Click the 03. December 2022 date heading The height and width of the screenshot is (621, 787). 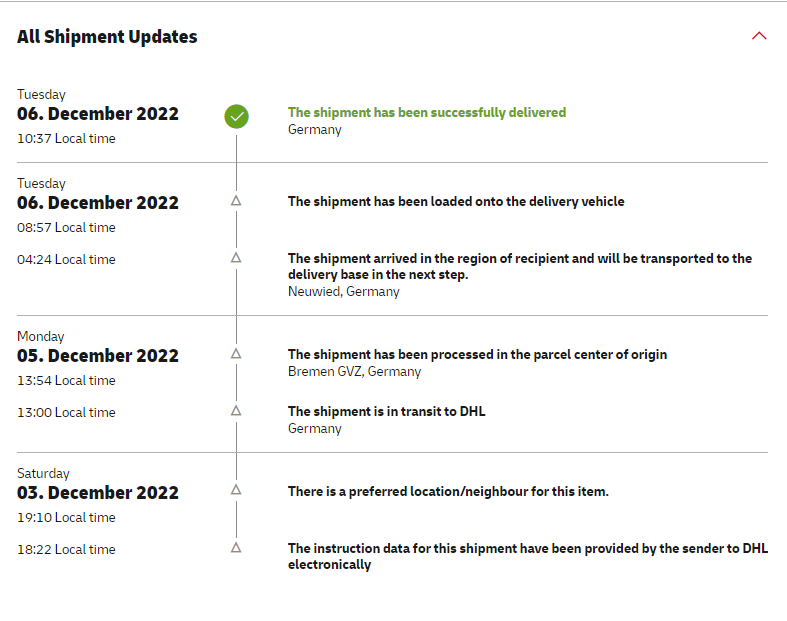(x=98, y=493)
